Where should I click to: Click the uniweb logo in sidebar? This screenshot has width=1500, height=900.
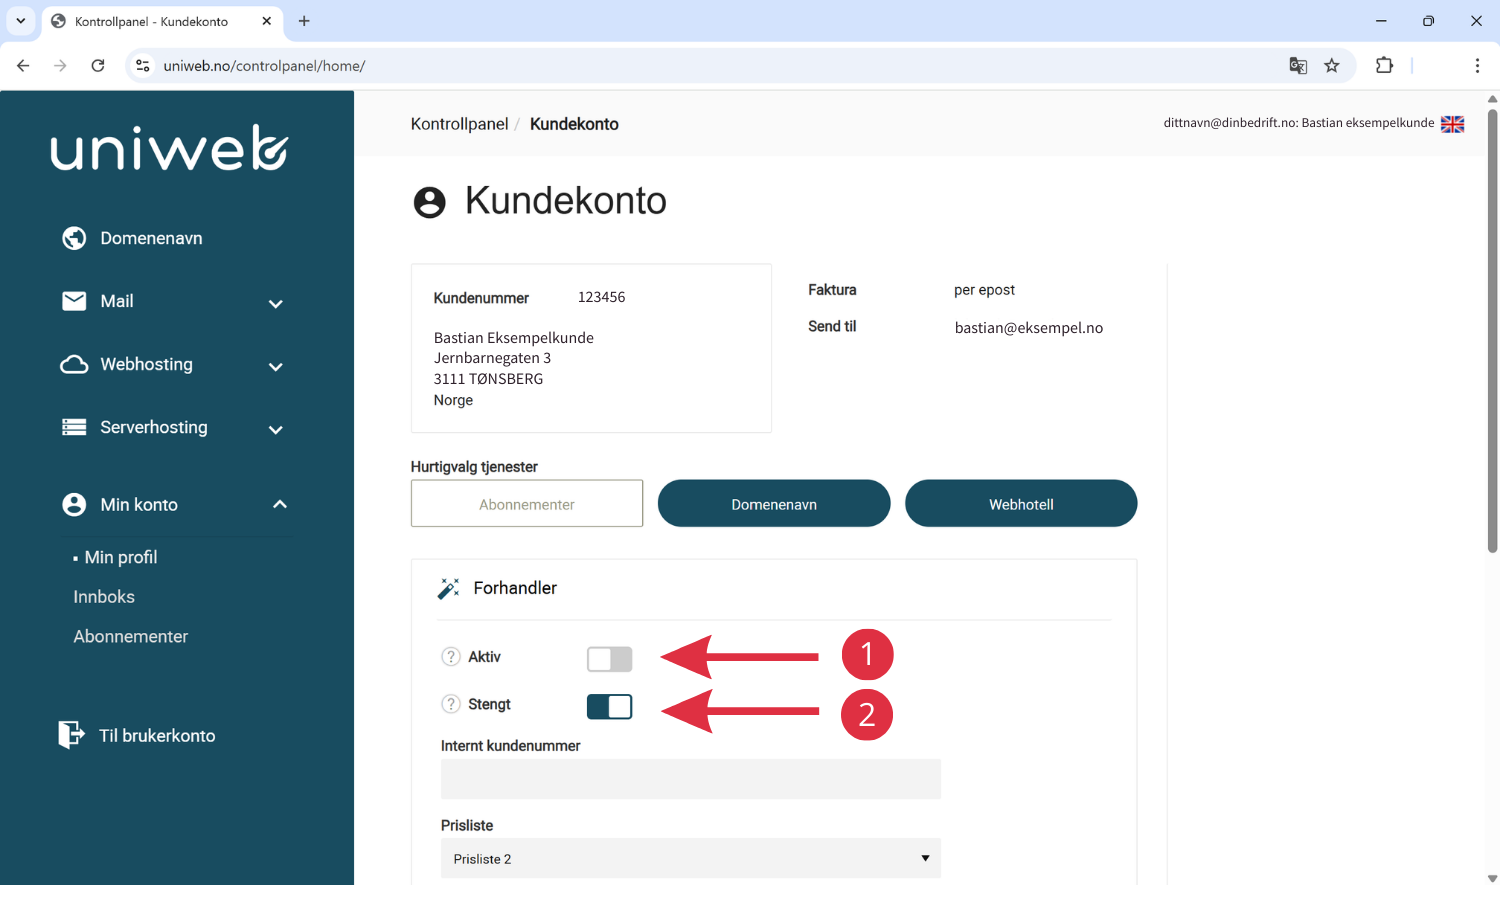(x=169, y=148)
